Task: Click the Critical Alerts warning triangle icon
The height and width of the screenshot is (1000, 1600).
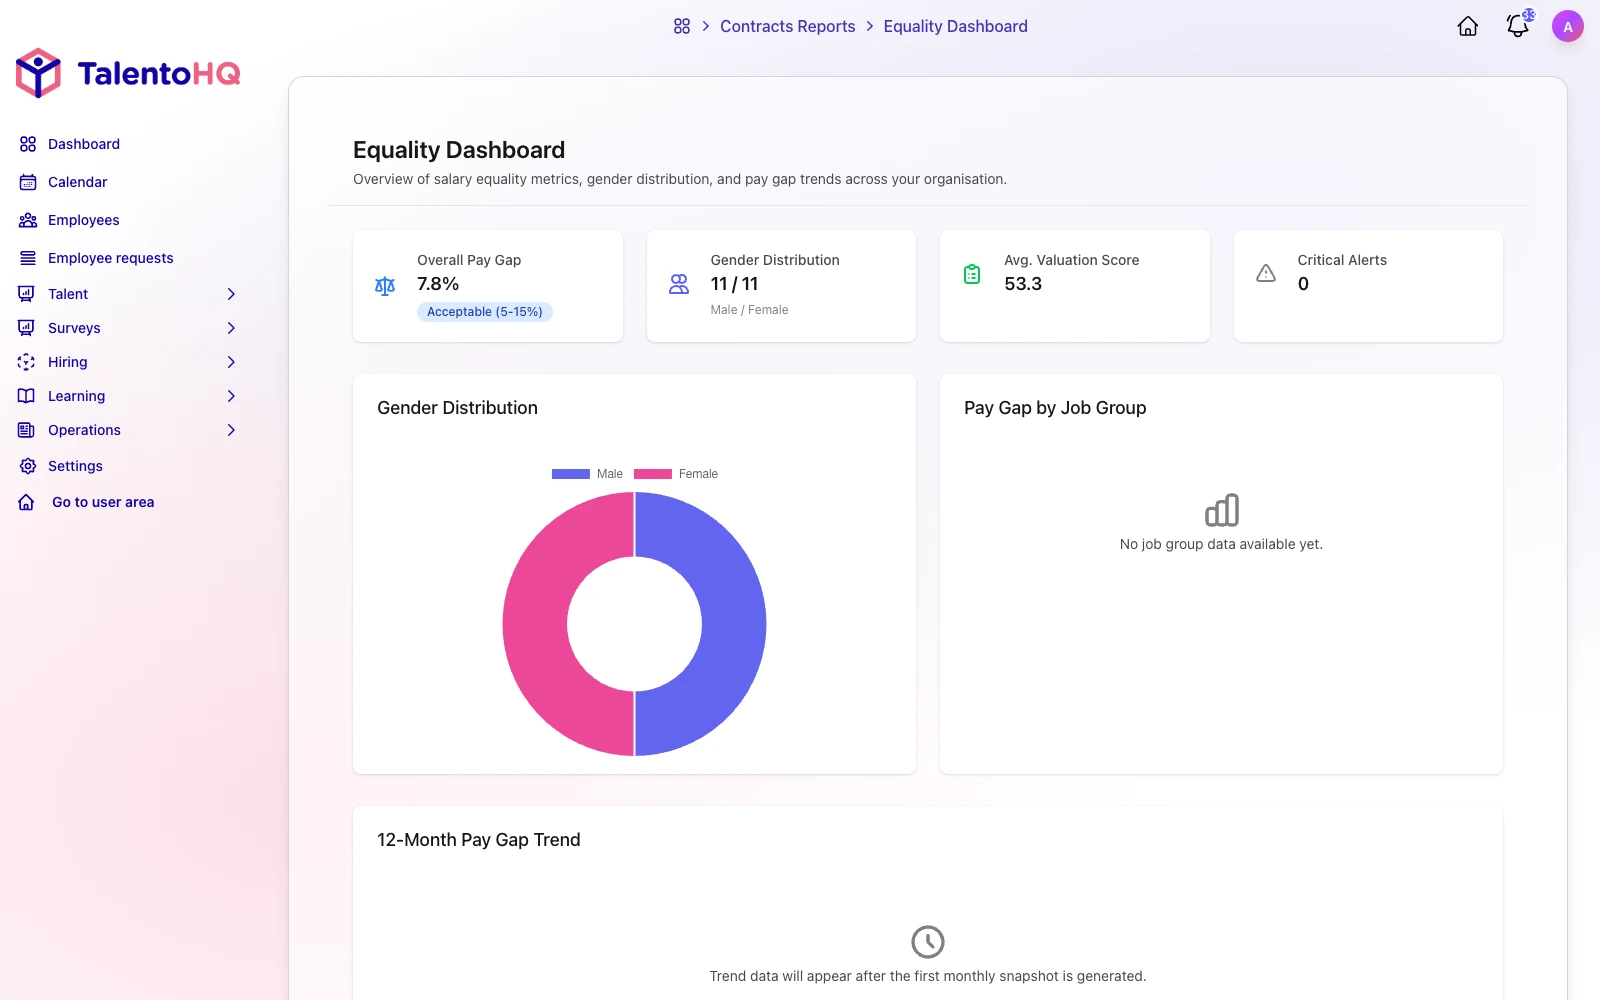Action: pos(1266,273)
